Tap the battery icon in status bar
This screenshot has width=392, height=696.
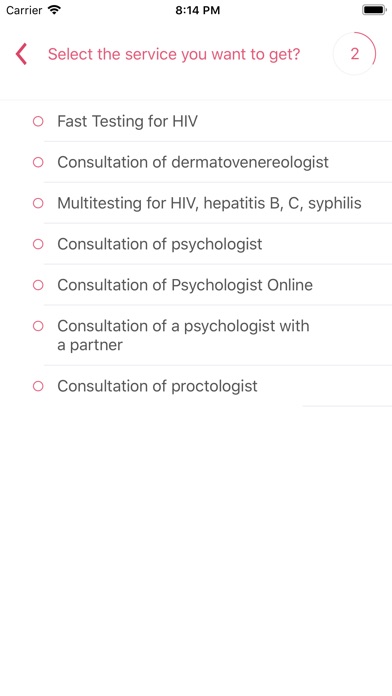(374, 10)
